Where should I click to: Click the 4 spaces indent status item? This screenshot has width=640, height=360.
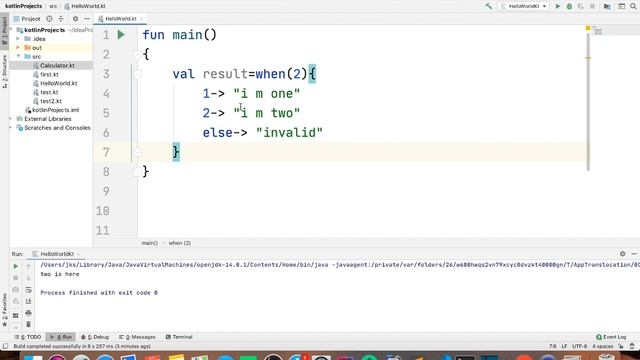click(602, 346)
